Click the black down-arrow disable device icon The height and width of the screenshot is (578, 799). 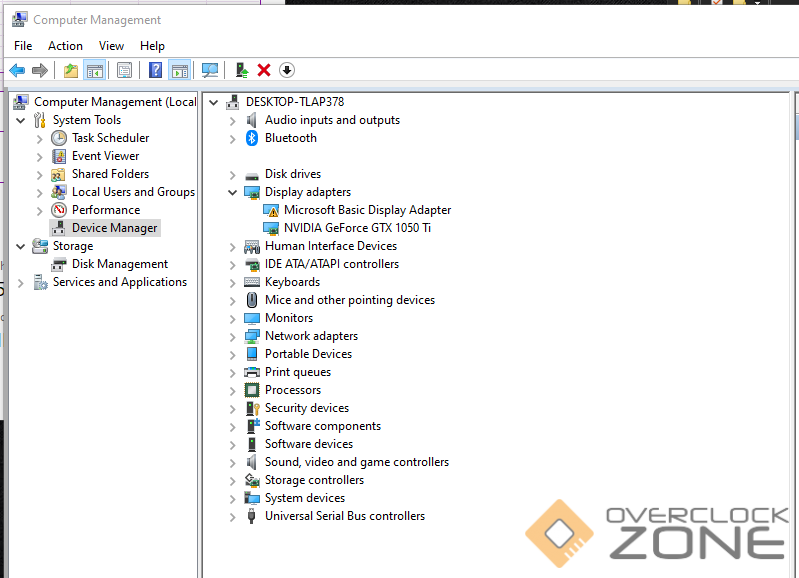[287, 70]
